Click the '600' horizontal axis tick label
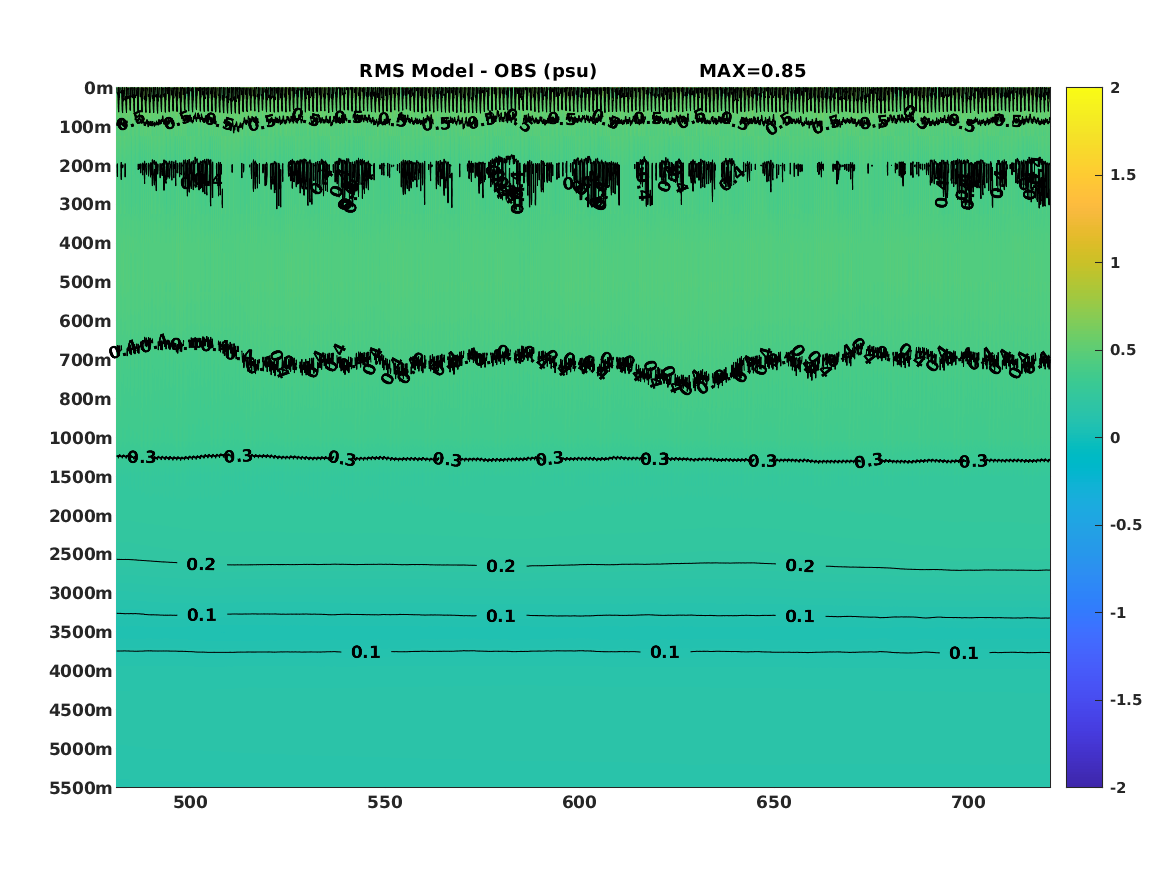Image resolution: width=1167 pixels, height=875 pixels. [x=579, y=802]
